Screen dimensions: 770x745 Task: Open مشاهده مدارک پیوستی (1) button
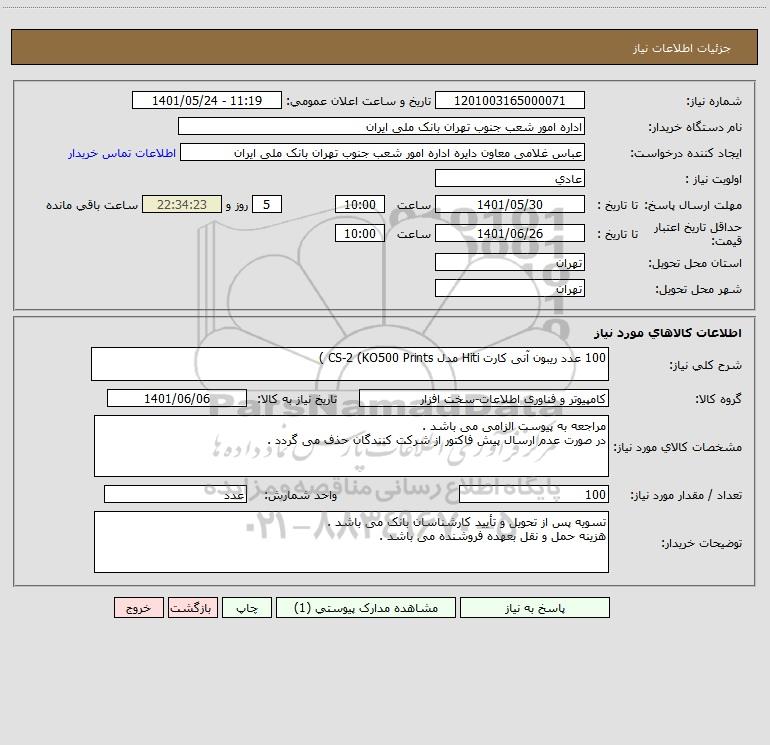point(366,607)
